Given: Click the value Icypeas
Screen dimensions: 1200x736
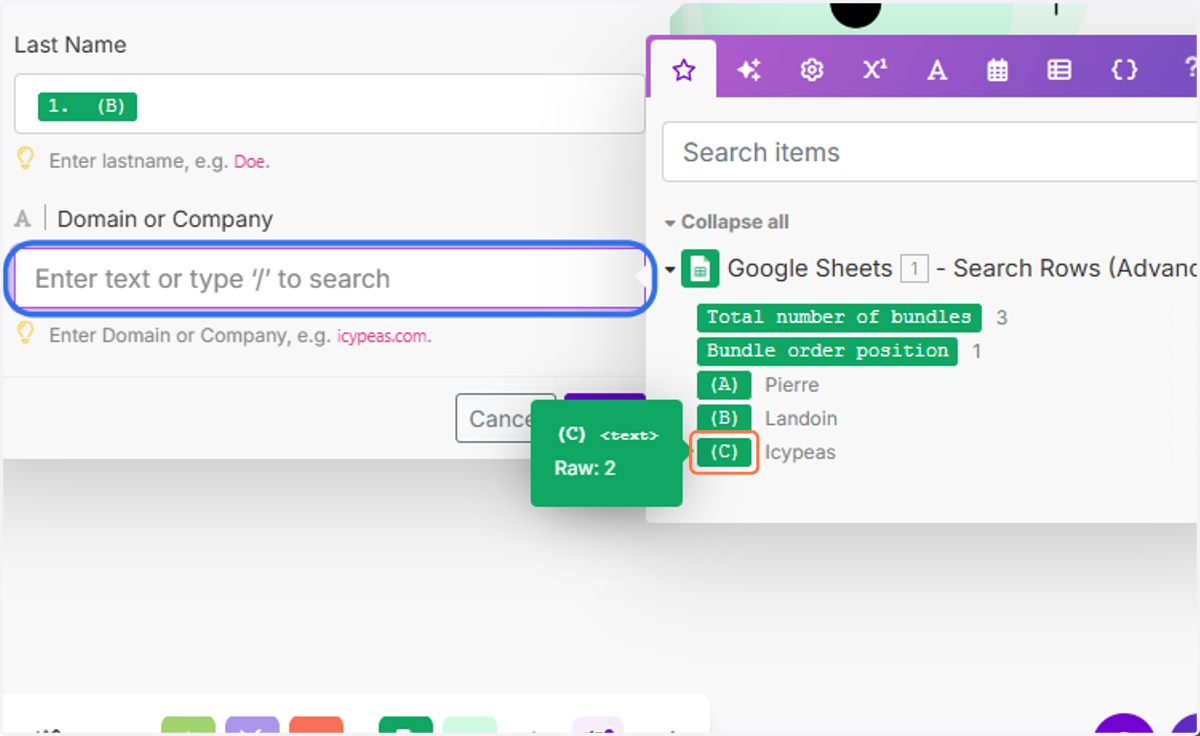Looking at the screenshot, I should 800,453.
